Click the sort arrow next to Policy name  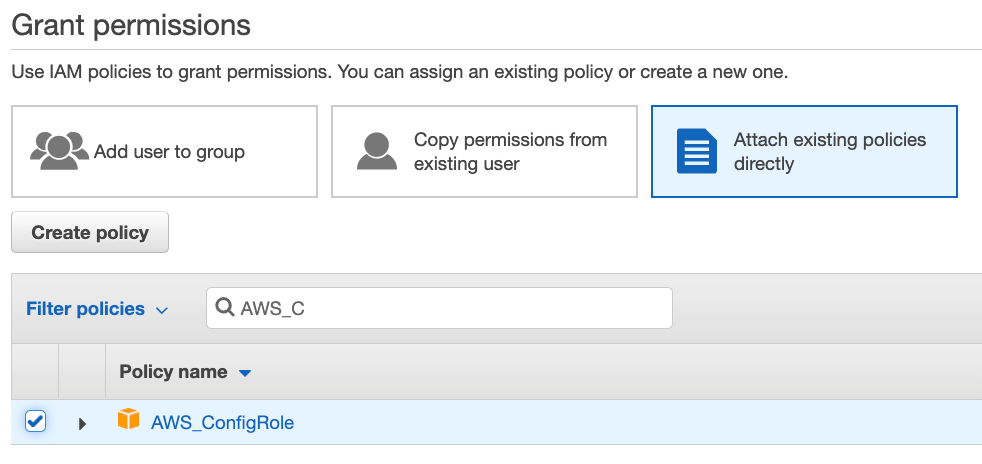pos(245,373)
